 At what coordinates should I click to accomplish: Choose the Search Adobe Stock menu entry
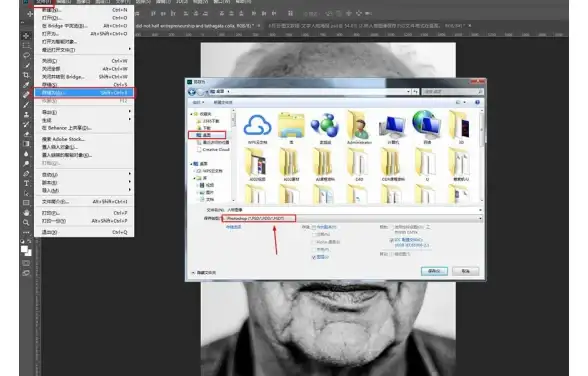point(84,139)
